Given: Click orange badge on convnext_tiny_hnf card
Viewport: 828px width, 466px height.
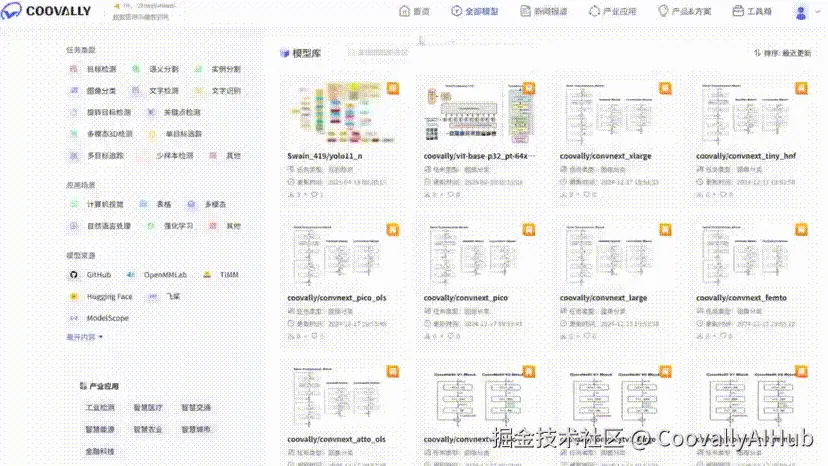Looking at the screenshot, I should [x=802, y=88].
